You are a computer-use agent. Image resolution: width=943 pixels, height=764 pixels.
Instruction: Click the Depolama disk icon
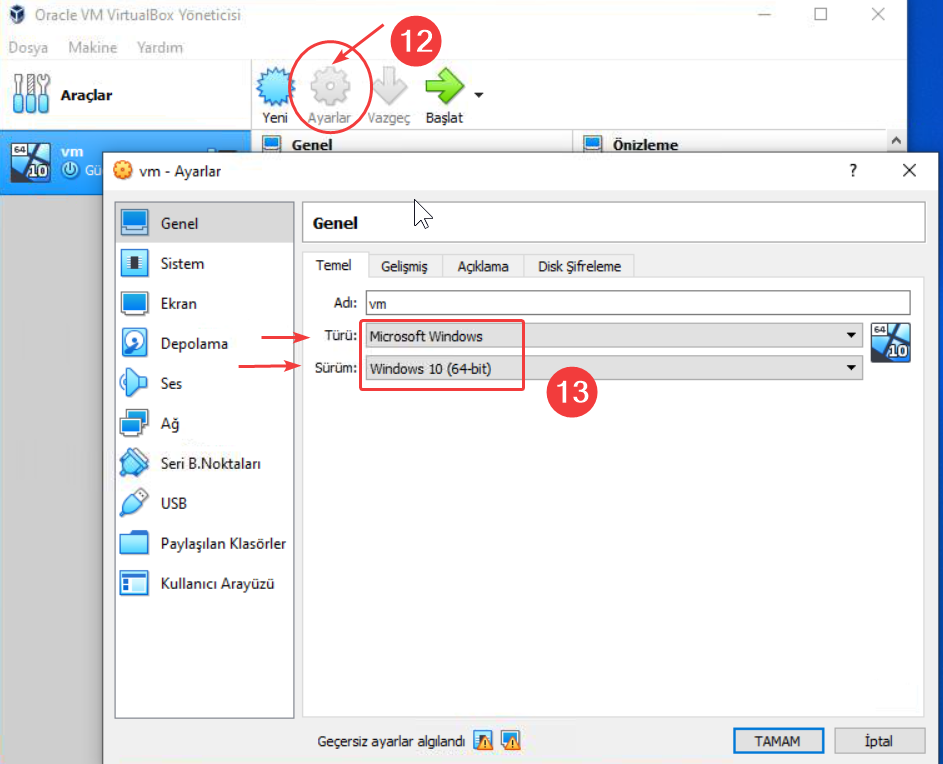(x=135, y=343)
